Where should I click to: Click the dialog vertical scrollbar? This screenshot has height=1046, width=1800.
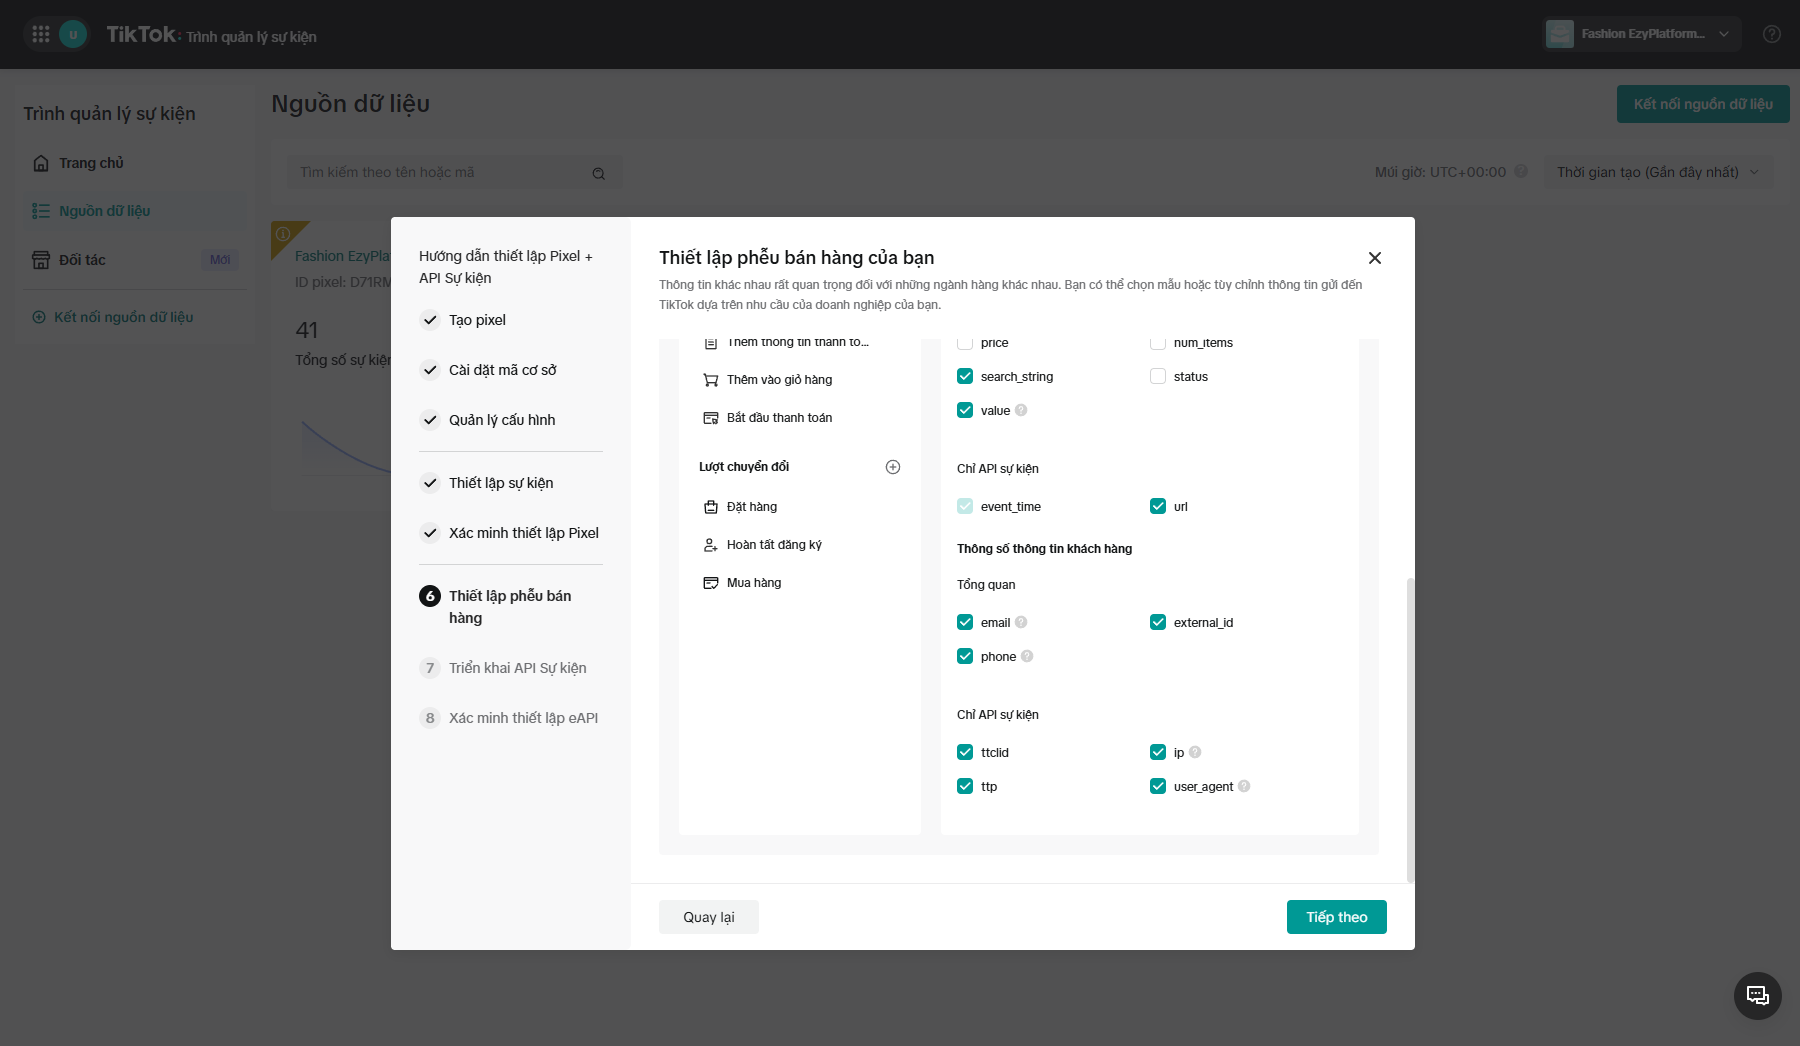(x=1410, y=730)
